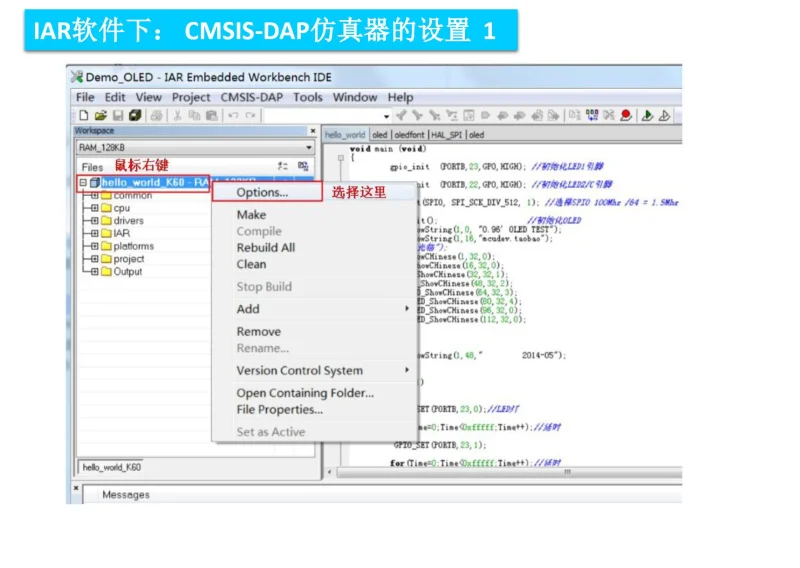Click the Find Next toolbar icon
Viewport: 800px width, 568px height.
418,115
